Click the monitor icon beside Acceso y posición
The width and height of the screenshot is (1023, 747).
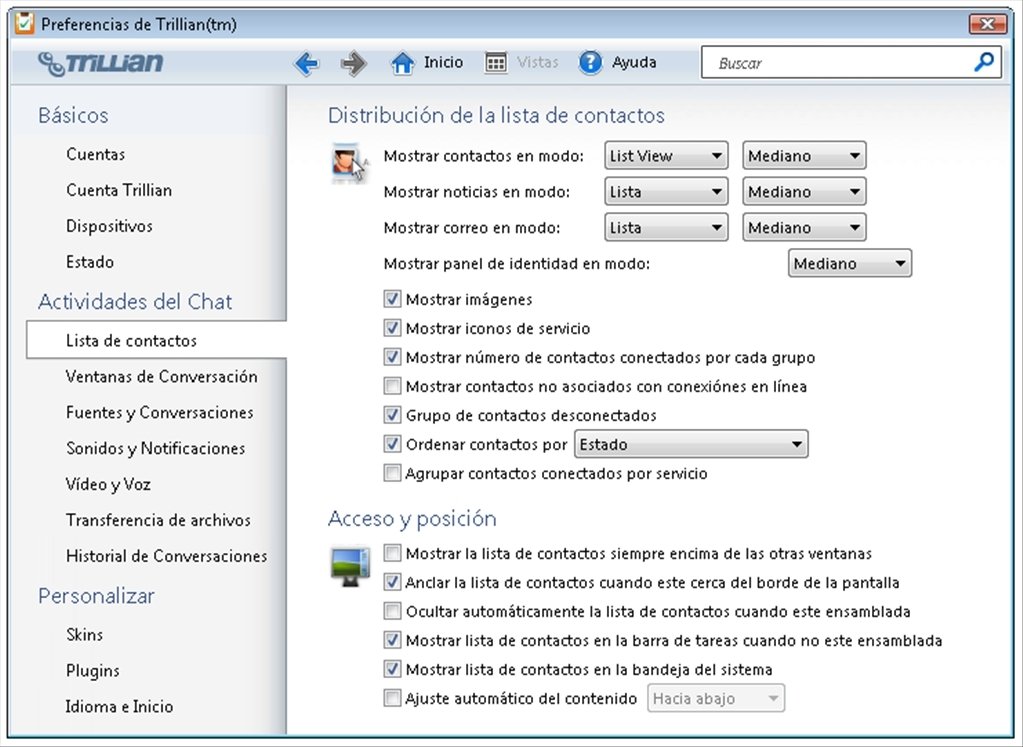tap(350, 566)
